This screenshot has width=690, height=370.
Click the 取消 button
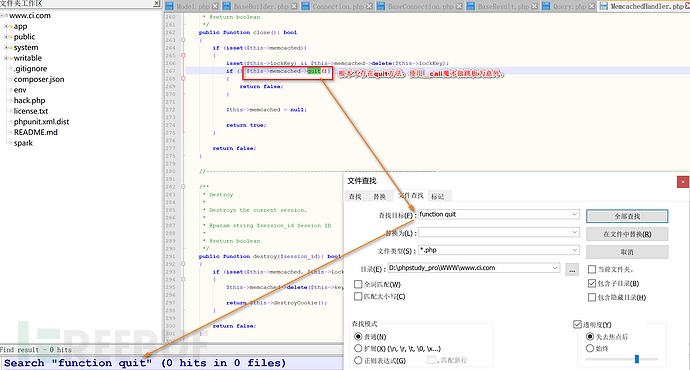click(627, 252)
